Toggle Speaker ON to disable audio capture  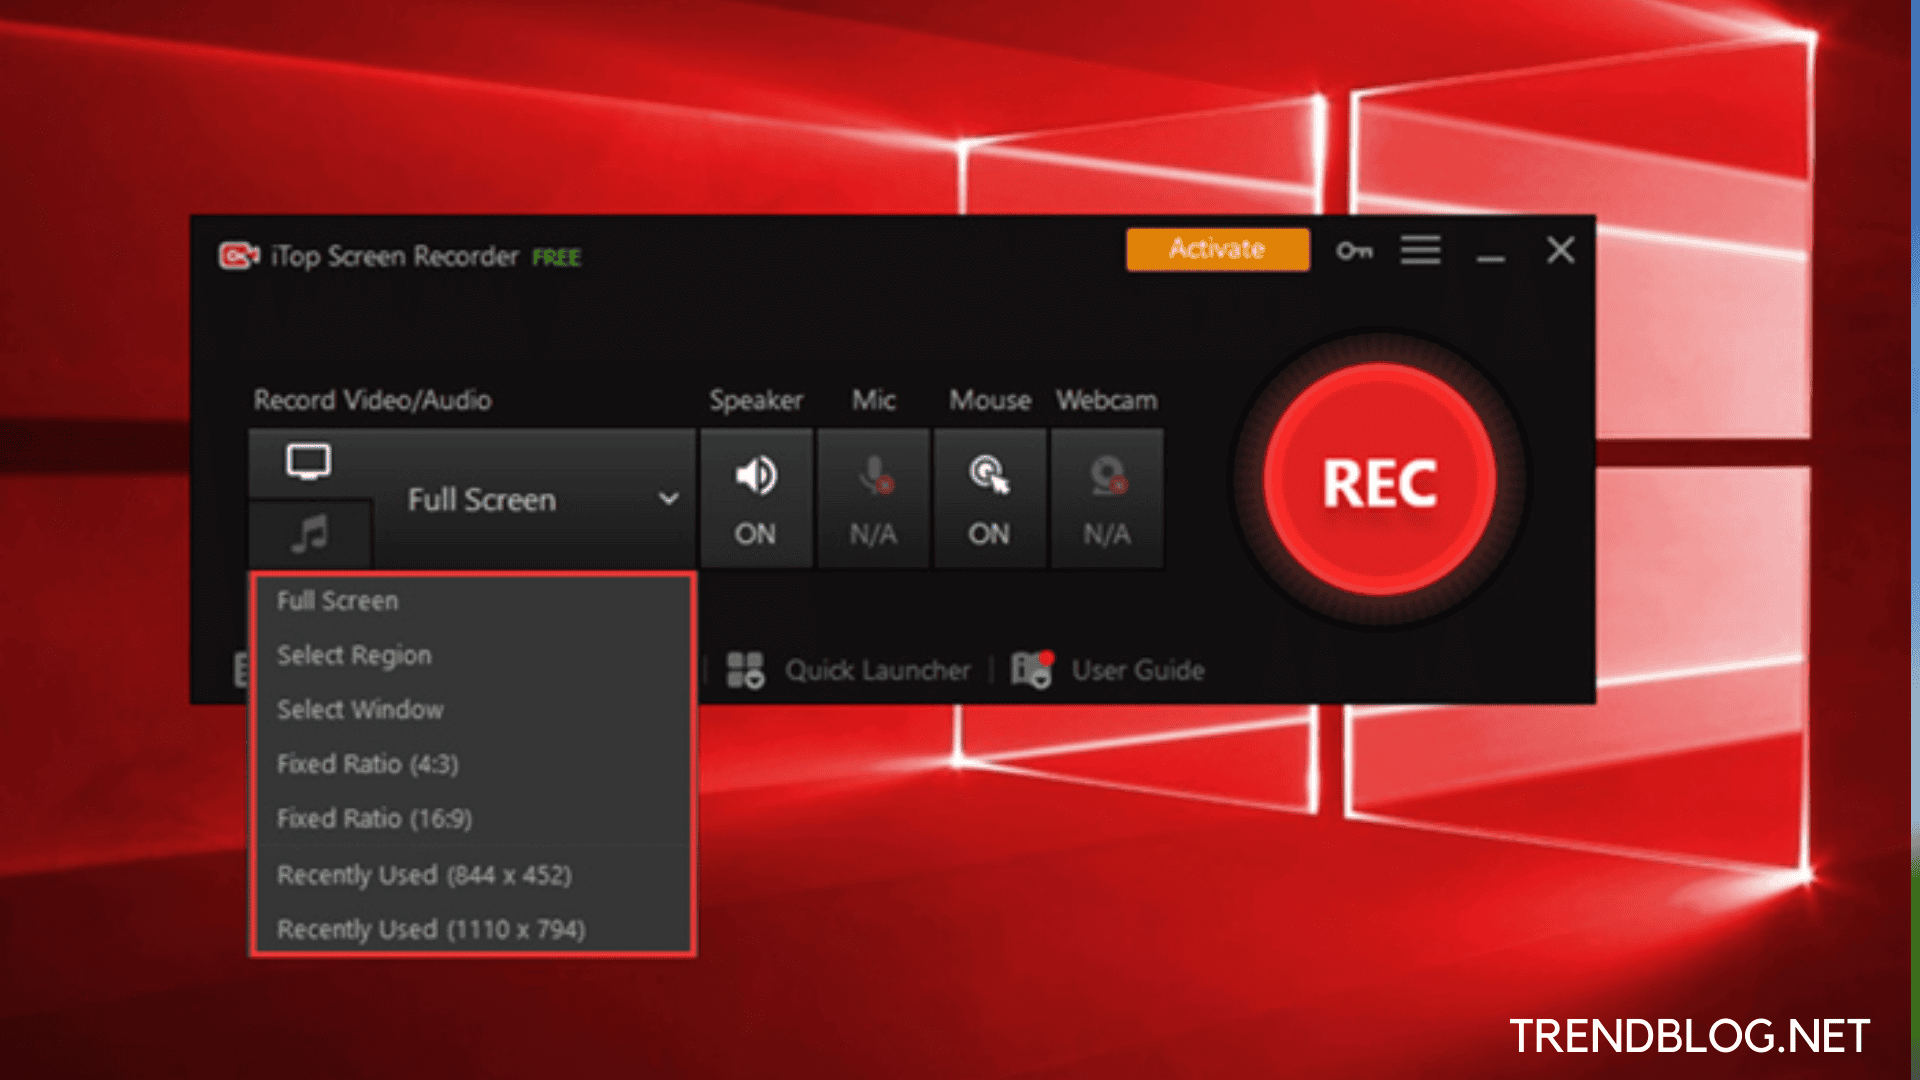click(x=753, y=498)
